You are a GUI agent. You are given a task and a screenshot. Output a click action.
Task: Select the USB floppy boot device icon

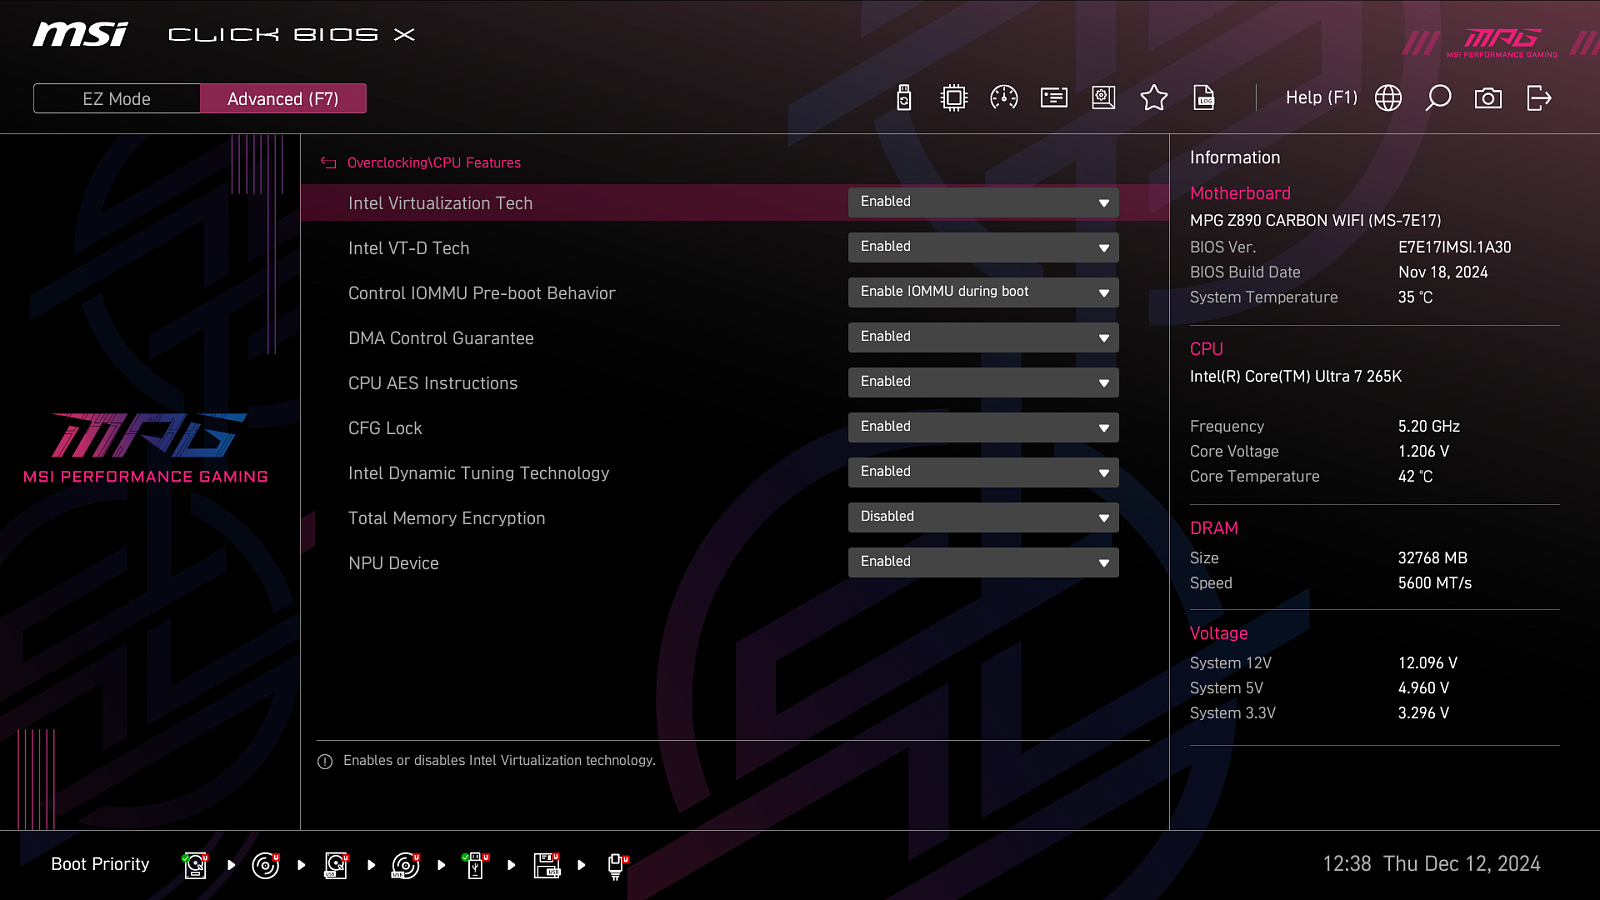pyautogui.click(x=547, y=865)
